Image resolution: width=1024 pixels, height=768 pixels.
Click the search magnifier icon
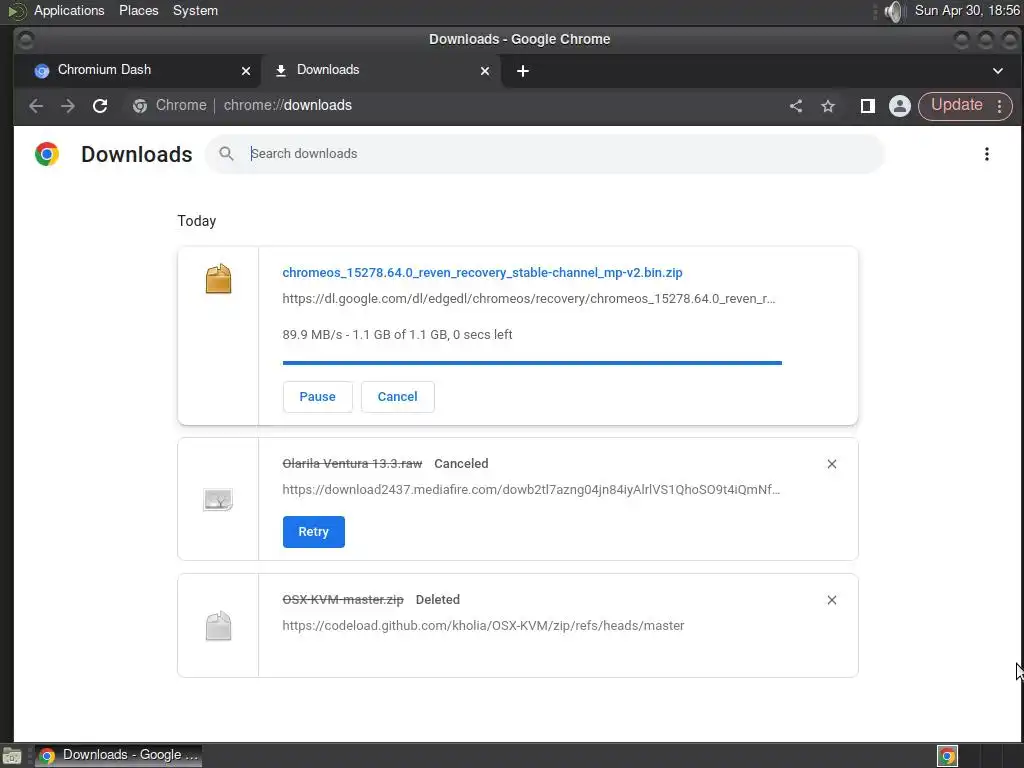(x=226, y=153)
